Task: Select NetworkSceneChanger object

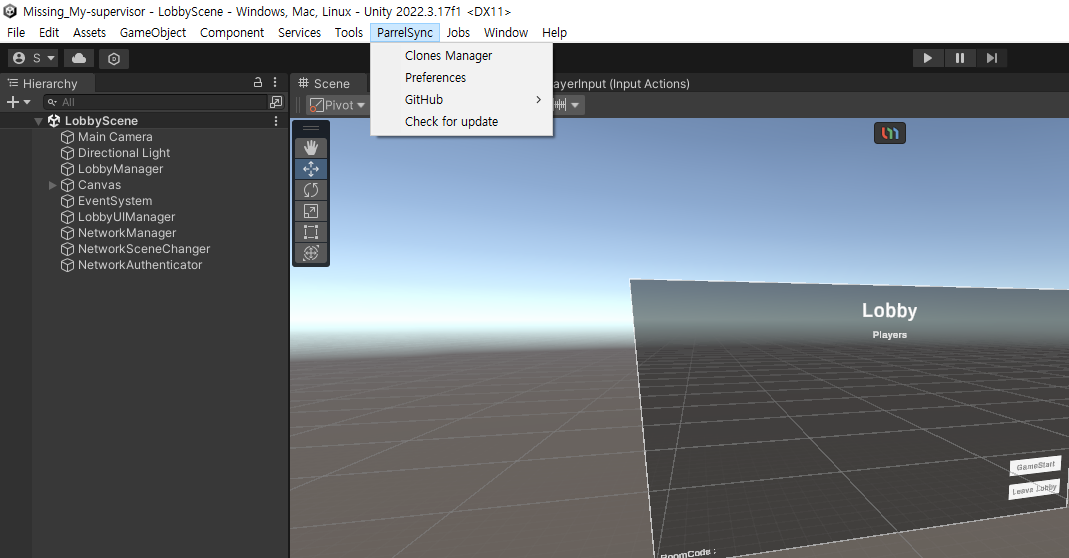Action: (x=144, y=249)
